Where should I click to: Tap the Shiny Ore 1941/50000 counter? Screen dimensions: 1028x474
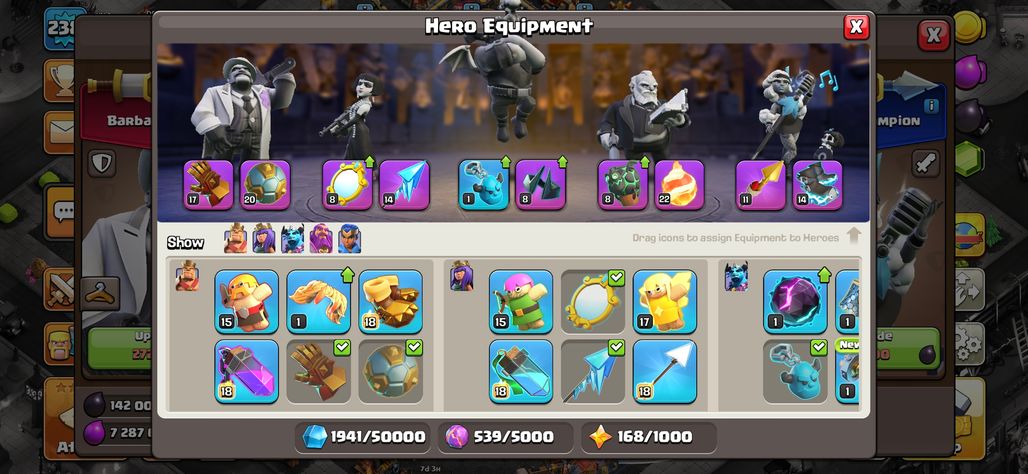click(x=363, y=437)
